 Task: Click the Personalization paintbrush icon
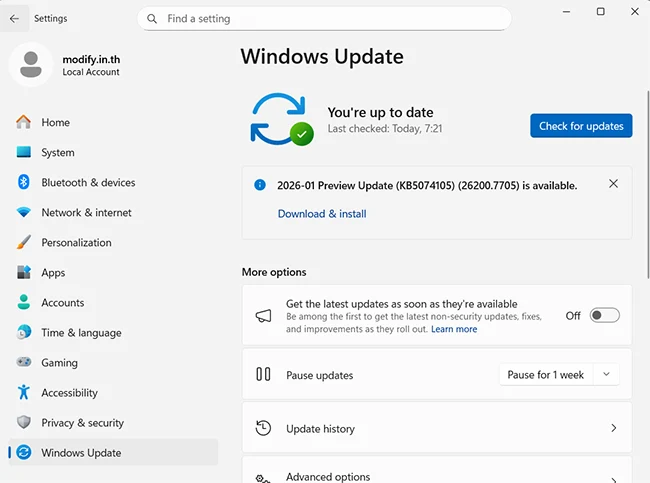(24, 242)
